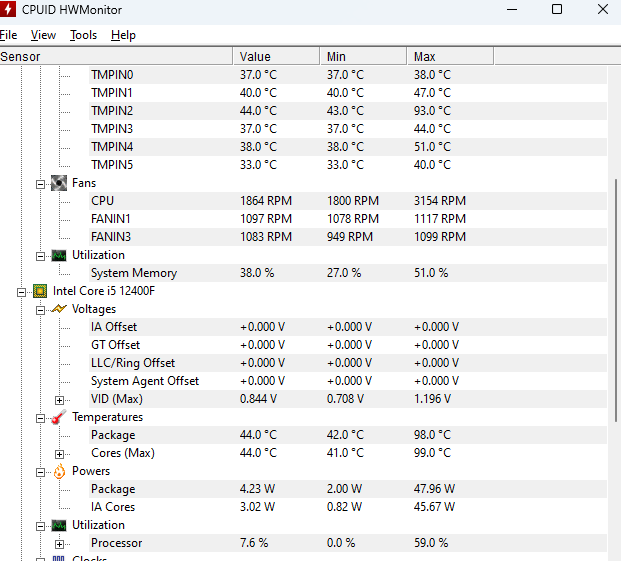Select the System Agent Offset row
Image resolution: width=621 pixels, height=561 pixels.
click(x=348, y=381)
